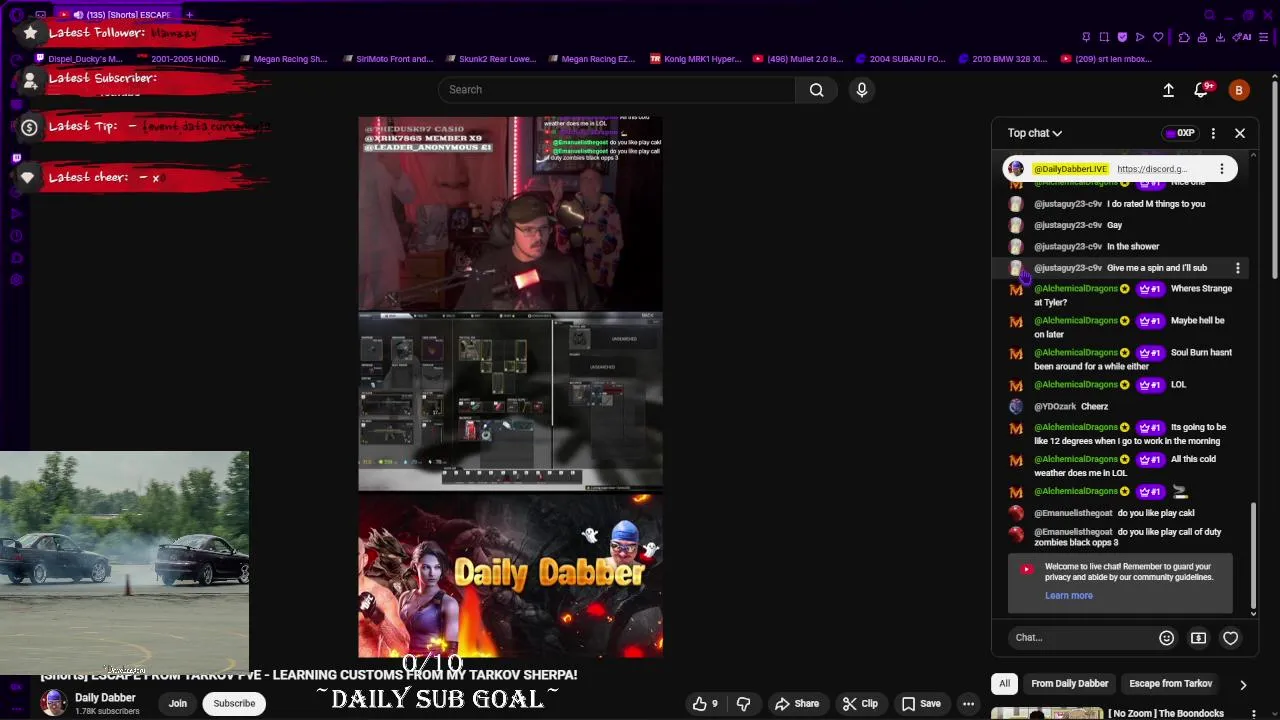Screen dimensions: 1280x720
Task: Select the All filter chip
Action: 1004,684
